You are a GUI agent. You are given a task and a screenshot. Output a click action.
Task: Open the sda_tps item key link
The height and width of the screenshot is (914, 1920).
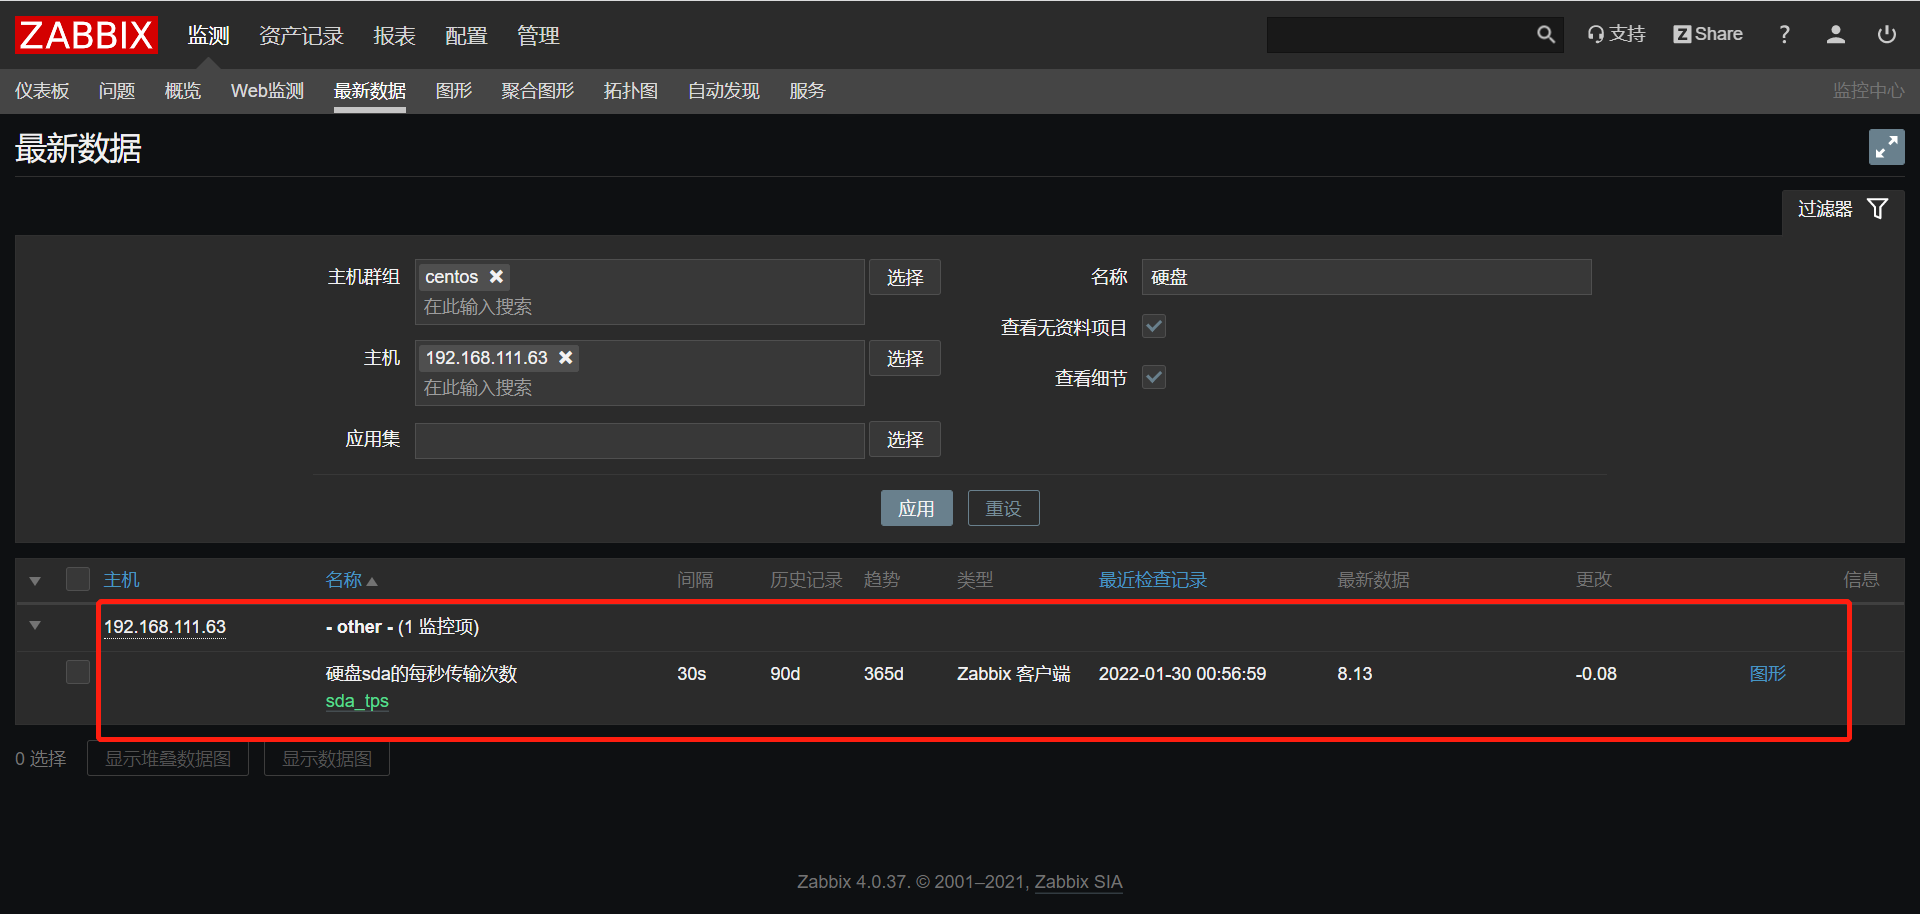(357, 701)
